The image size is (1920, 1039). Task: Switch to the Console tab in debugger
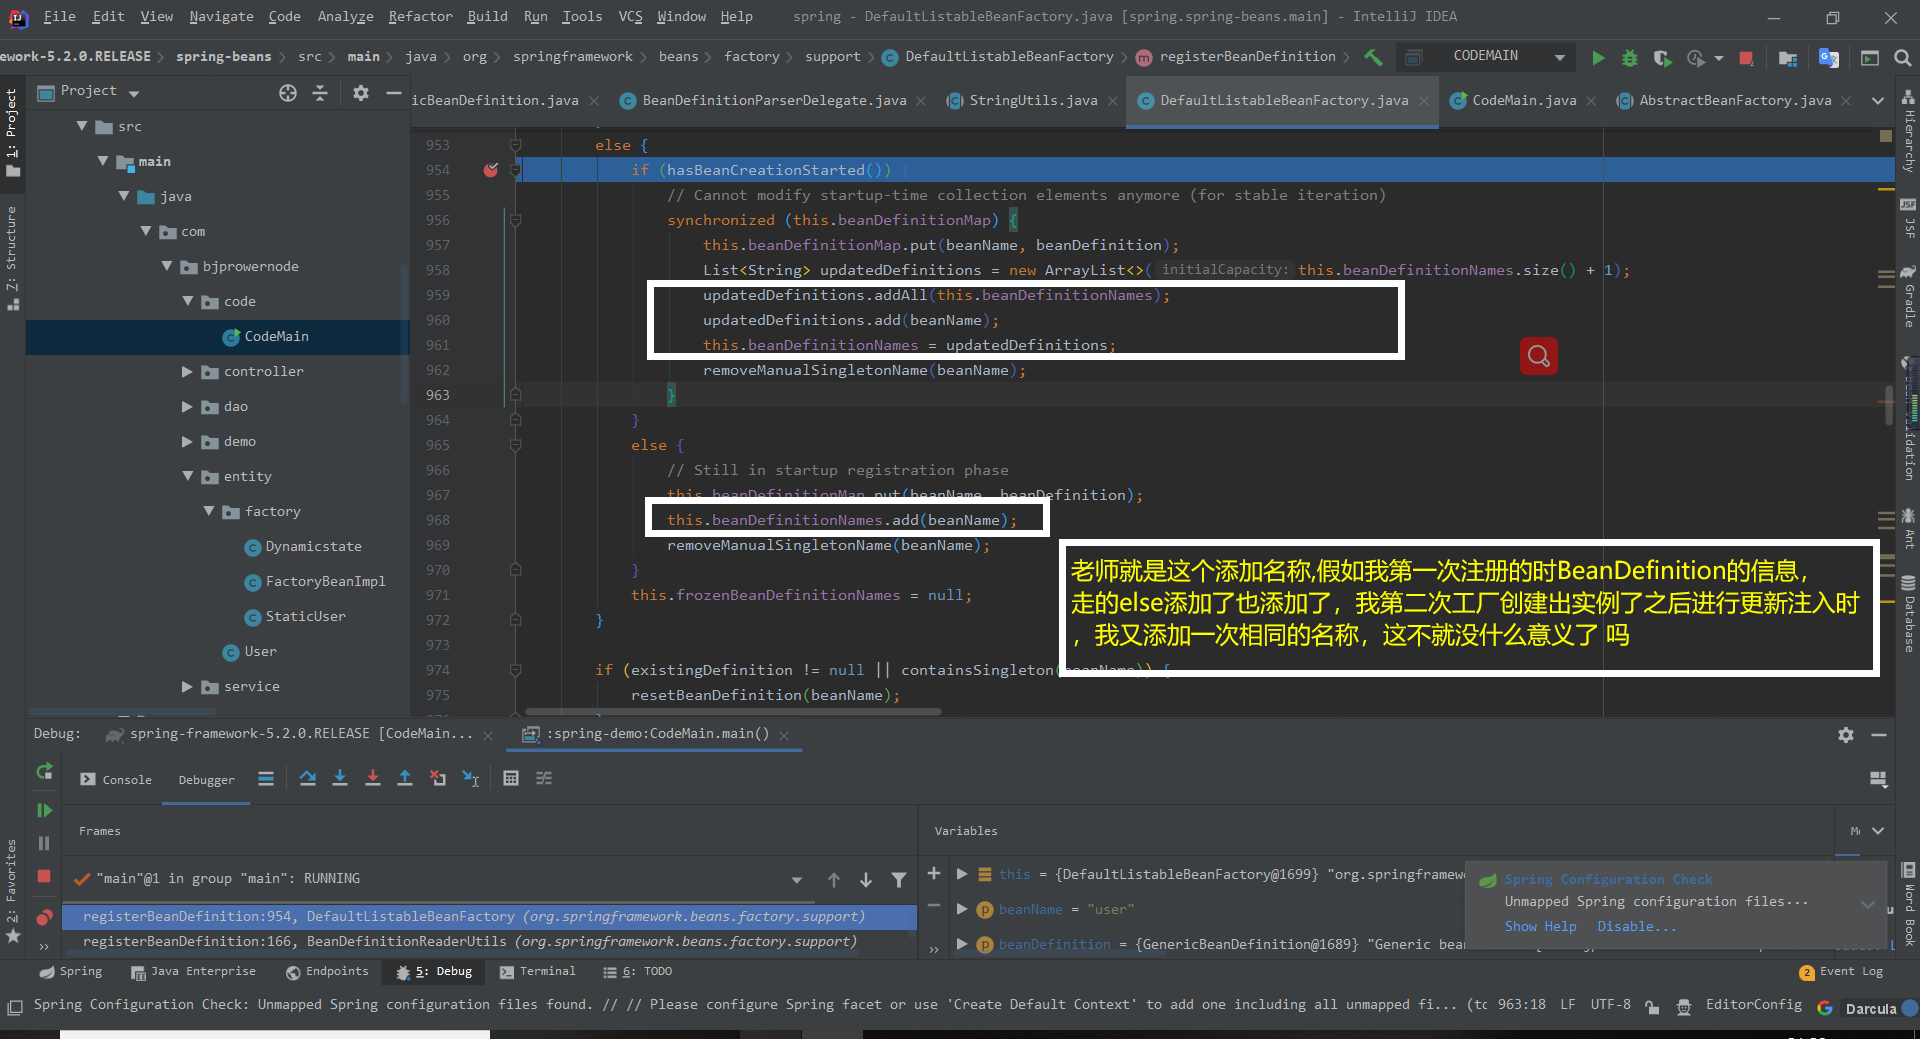pyautogui.click(x=116, y=779)
